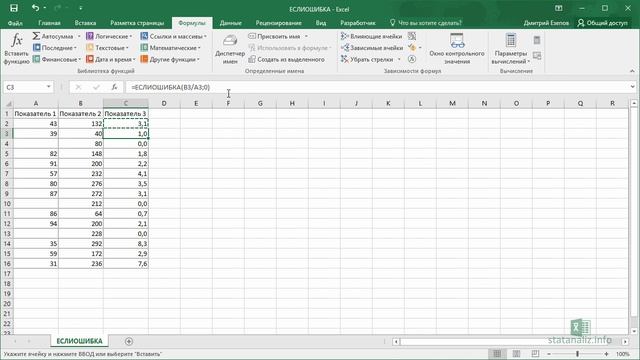Open Text functions (Текстовые)

(x=107, y=48)
